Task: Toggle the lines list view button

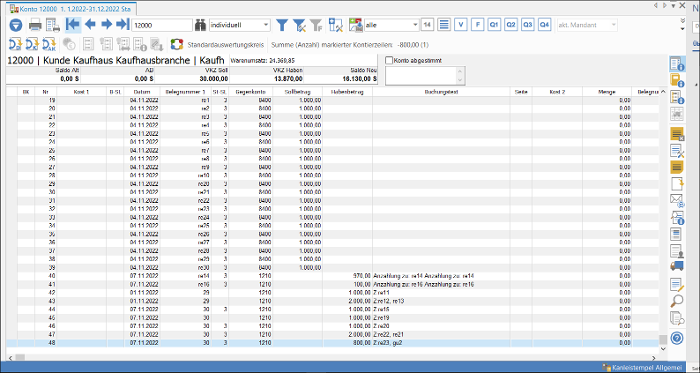Action: (x=444, y=25)
